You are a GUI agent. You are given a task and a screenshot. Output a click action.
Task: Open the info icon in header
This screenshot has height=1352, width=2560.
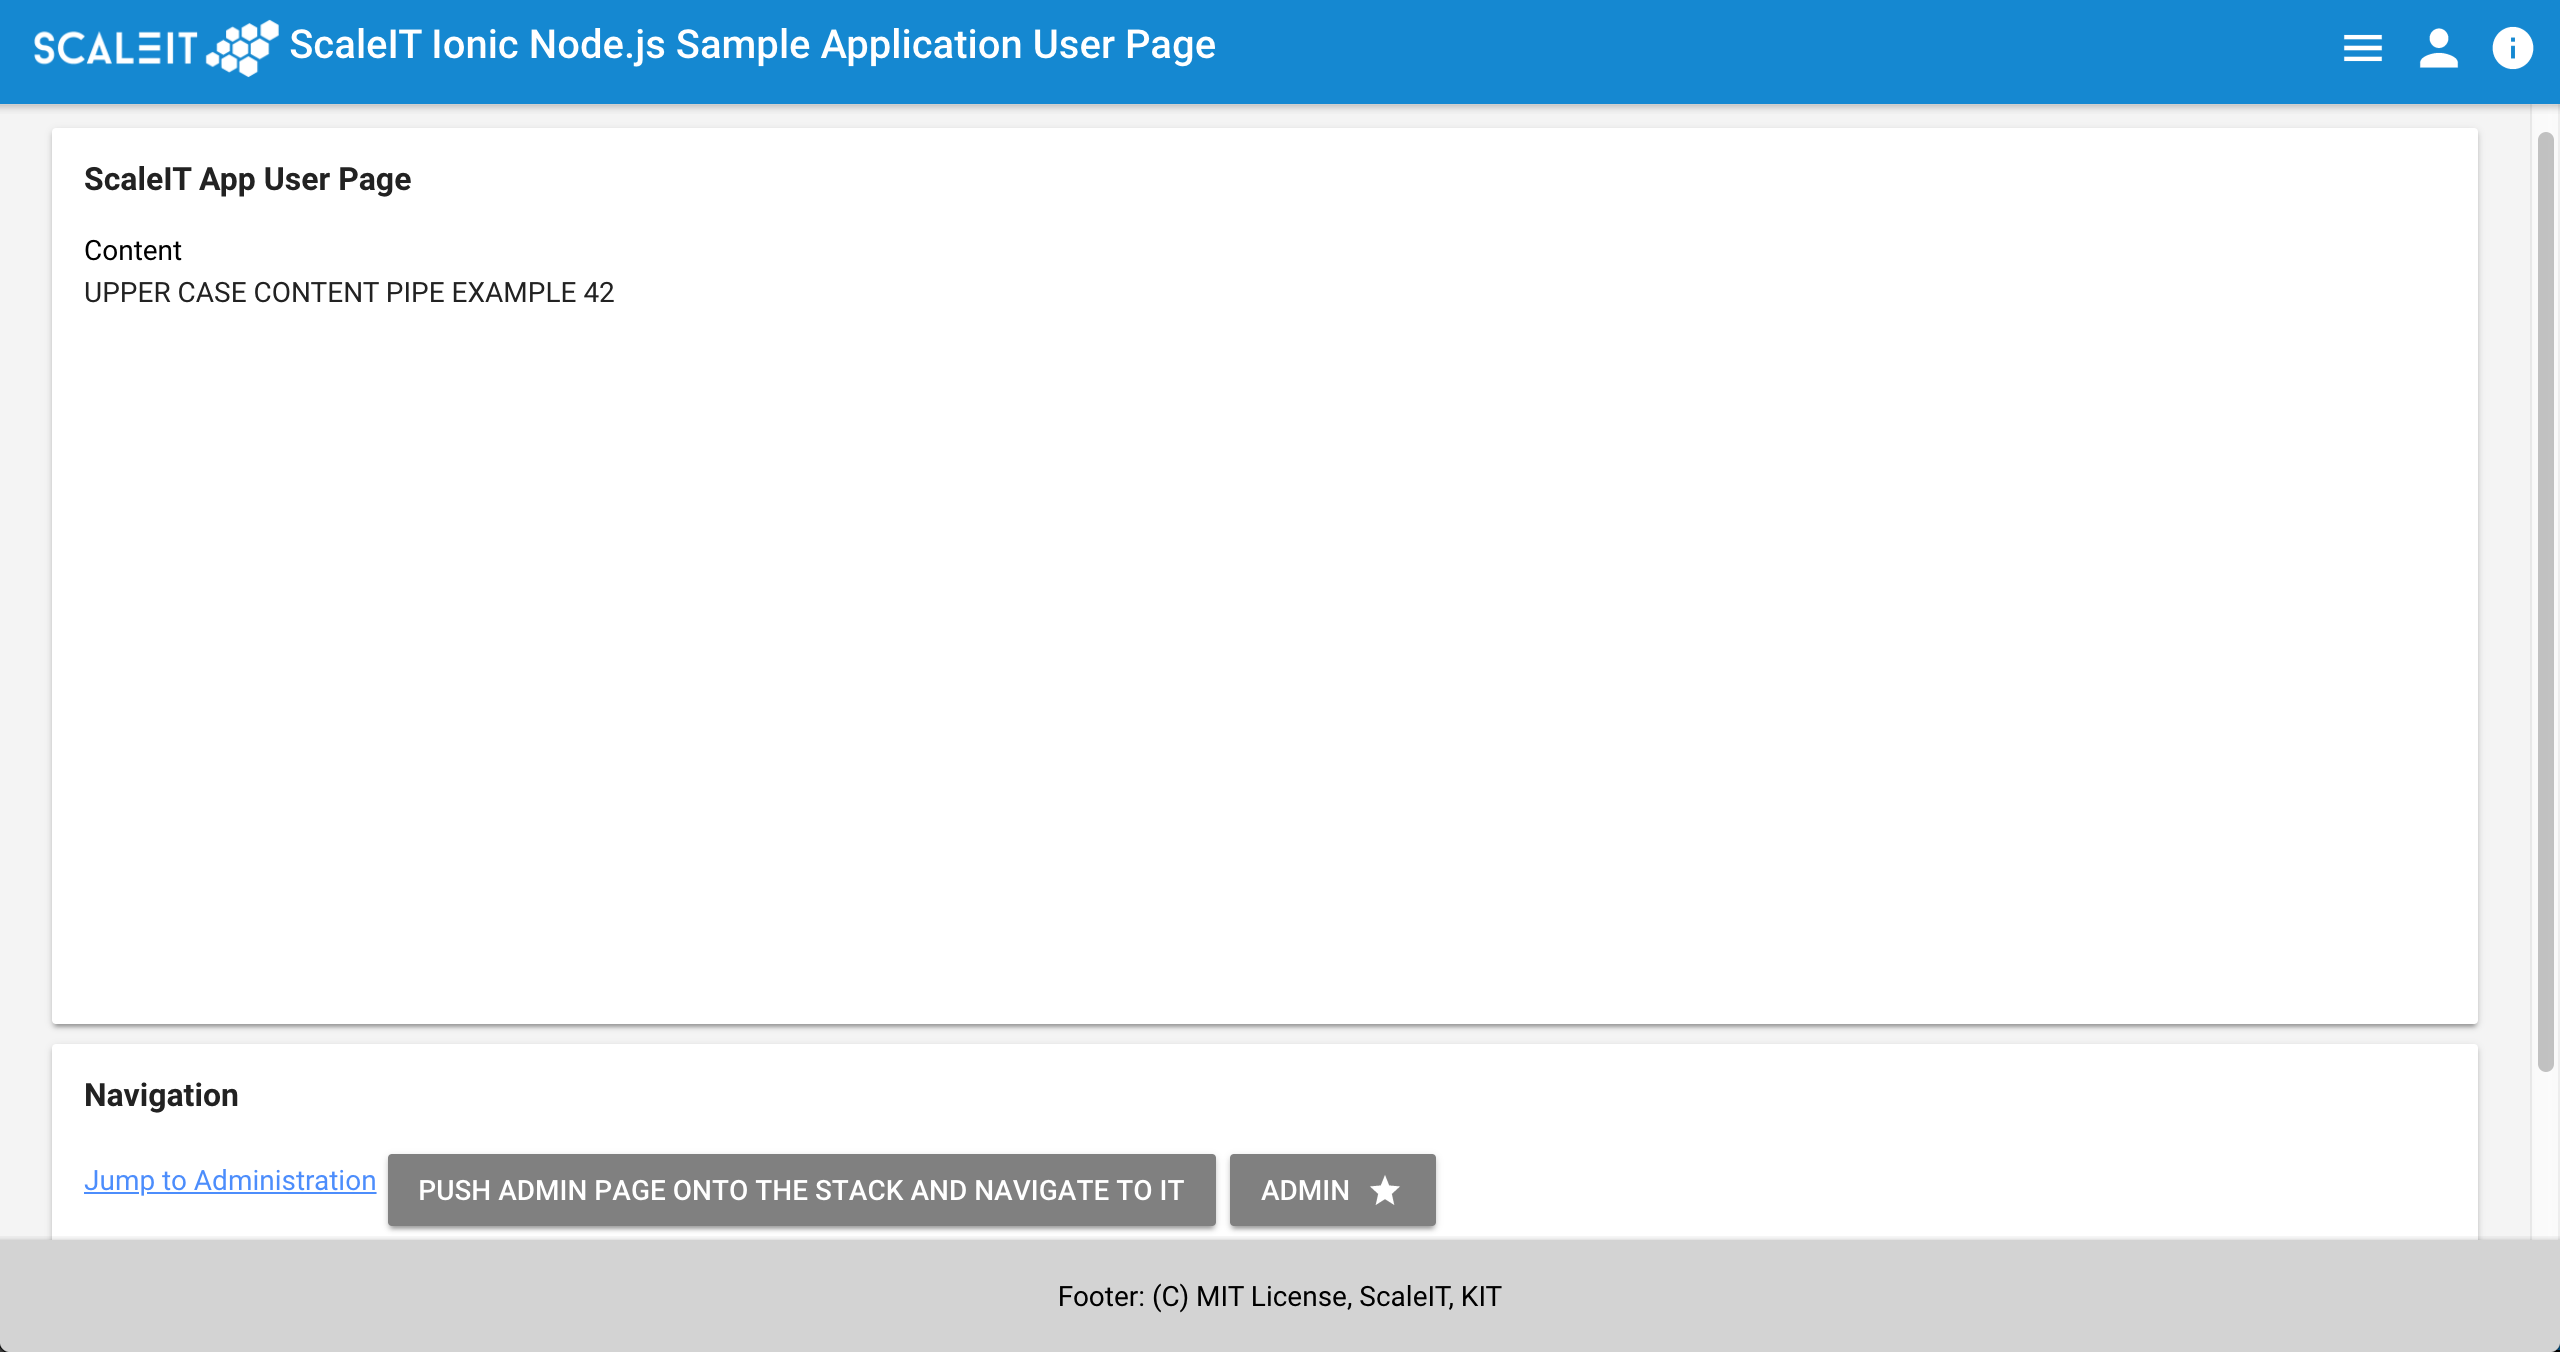pyautogui.click(x=2512, y=48)
